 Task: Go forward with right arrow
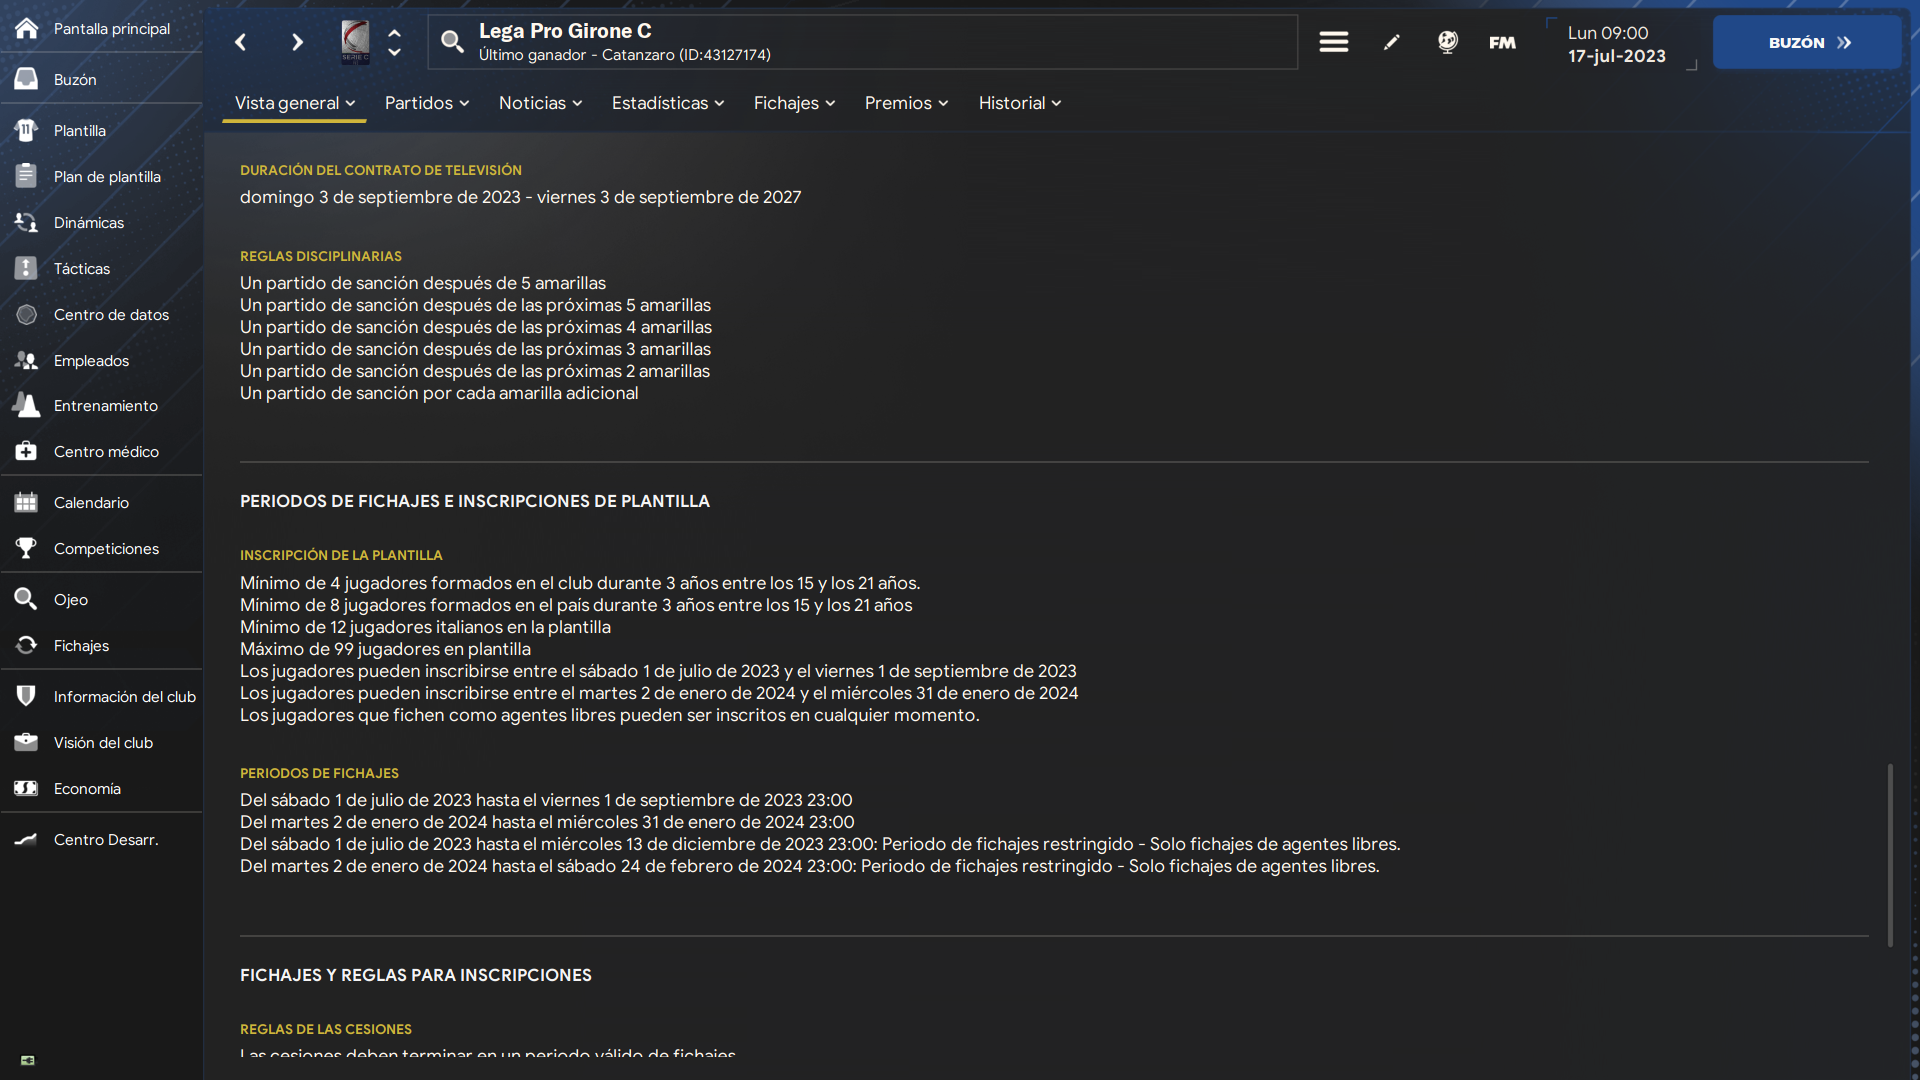pyautogui.click(x=297, y=42)
